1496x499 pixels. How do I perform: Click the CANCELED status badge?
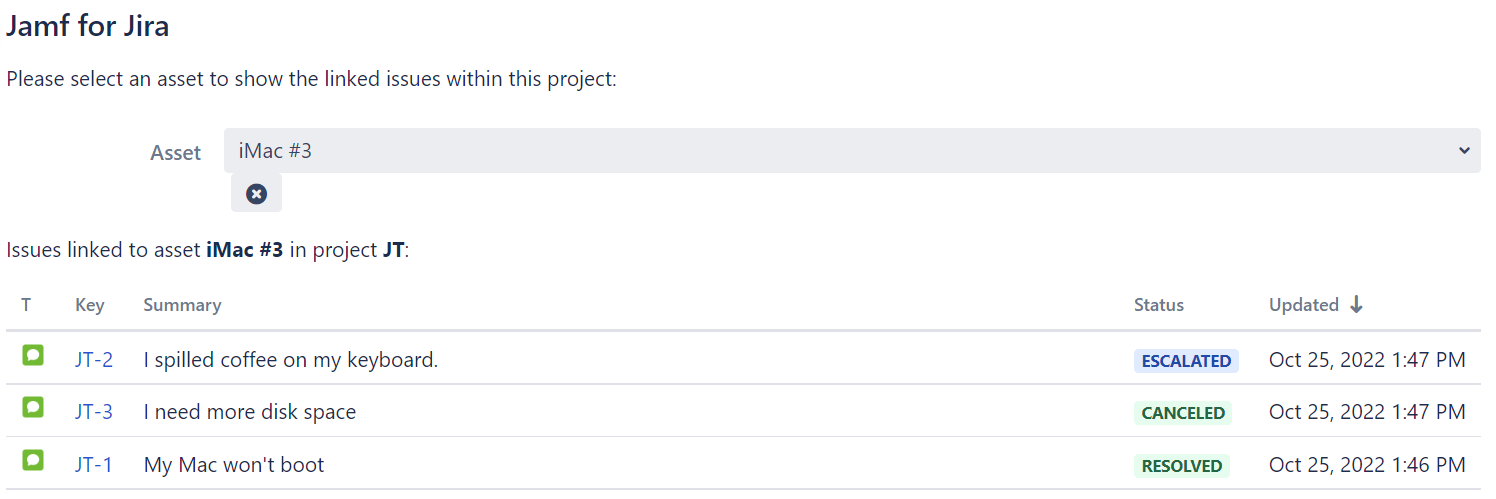click(x=1183, y=413)
